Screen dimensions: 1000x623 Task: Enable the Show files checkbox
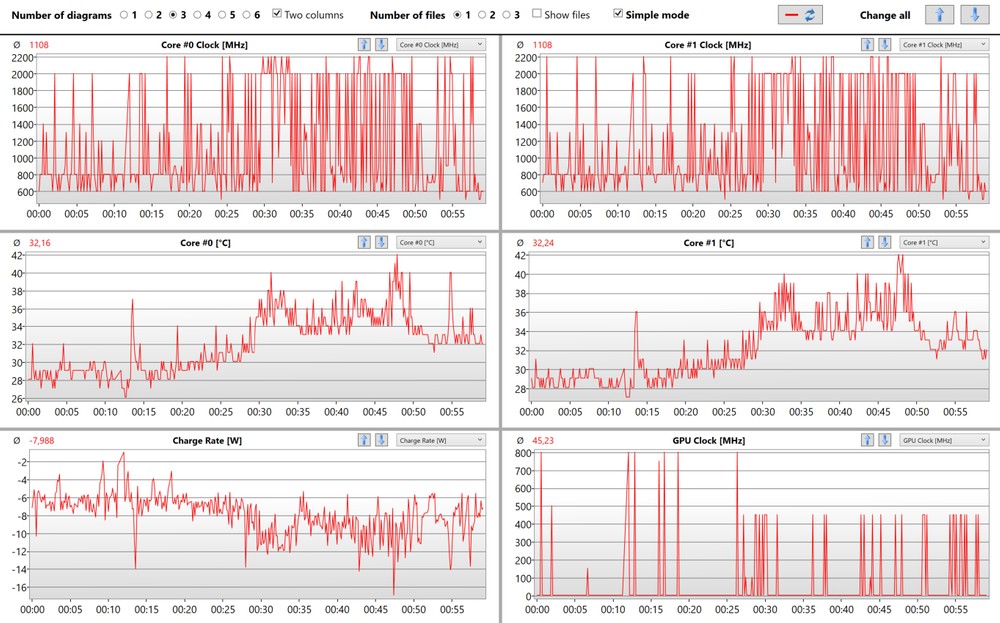point(537,15)
